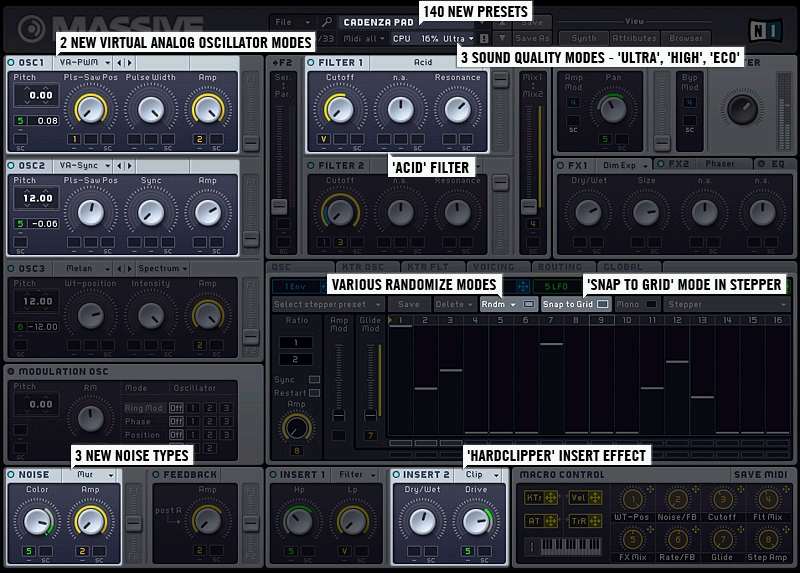
Task: Toggle the stepper Sync checkbox
Action: (x=314, y=380)
